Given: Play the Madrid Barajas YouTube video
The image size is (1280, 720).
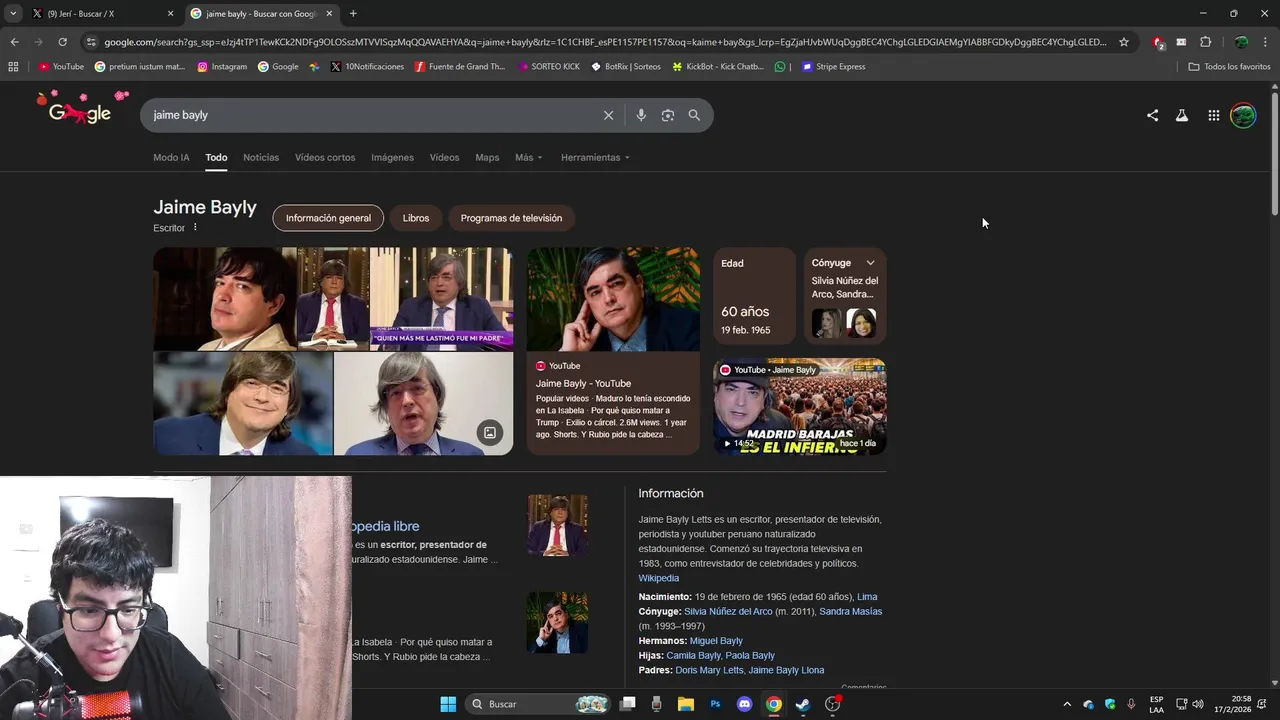Looking at the screenshot, I should 799,407.
